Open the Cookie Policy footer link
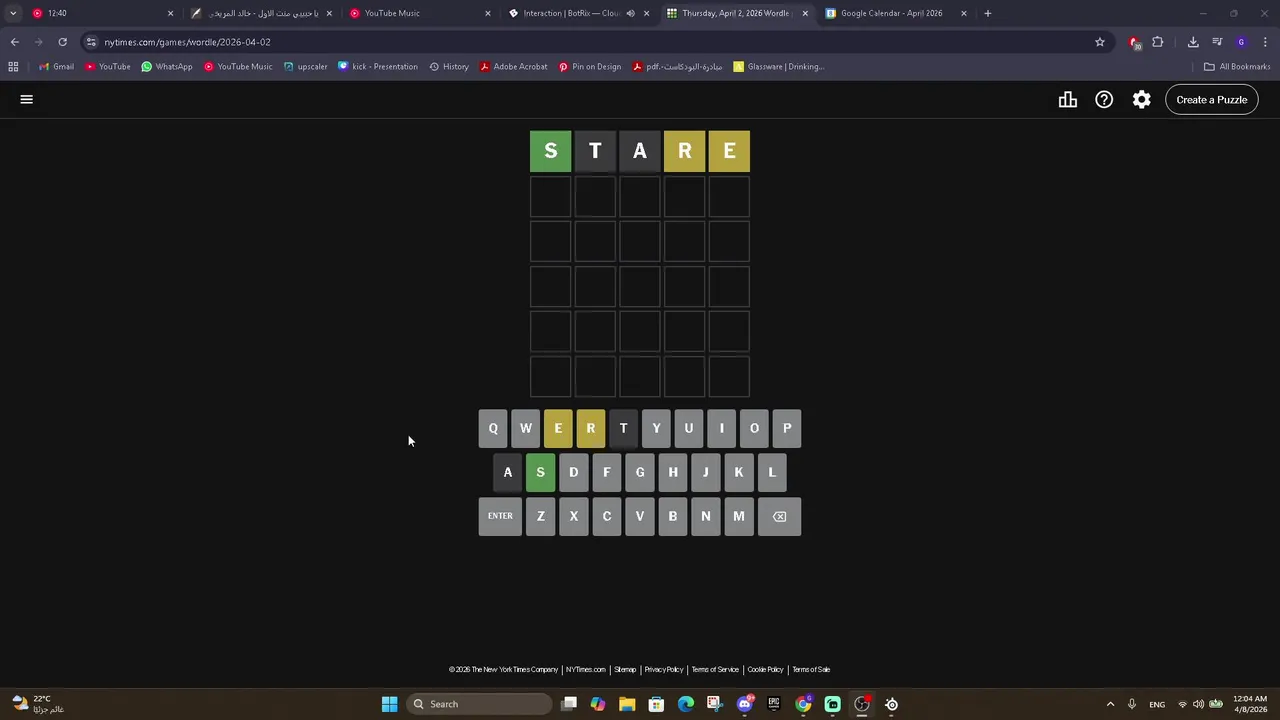The height and width of the screenshot is (720, 1280). click(x=766, y=670)
